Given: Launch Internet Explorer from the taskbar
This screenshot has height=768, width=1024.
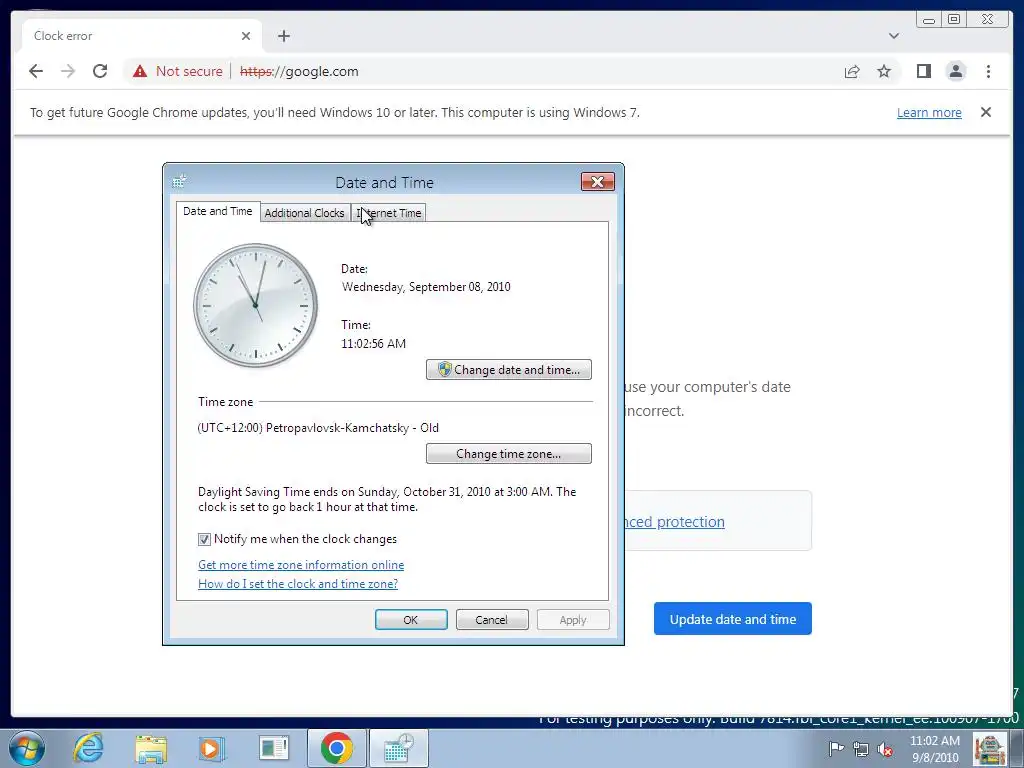Looking at the screenshot, I should pos(88,748).
